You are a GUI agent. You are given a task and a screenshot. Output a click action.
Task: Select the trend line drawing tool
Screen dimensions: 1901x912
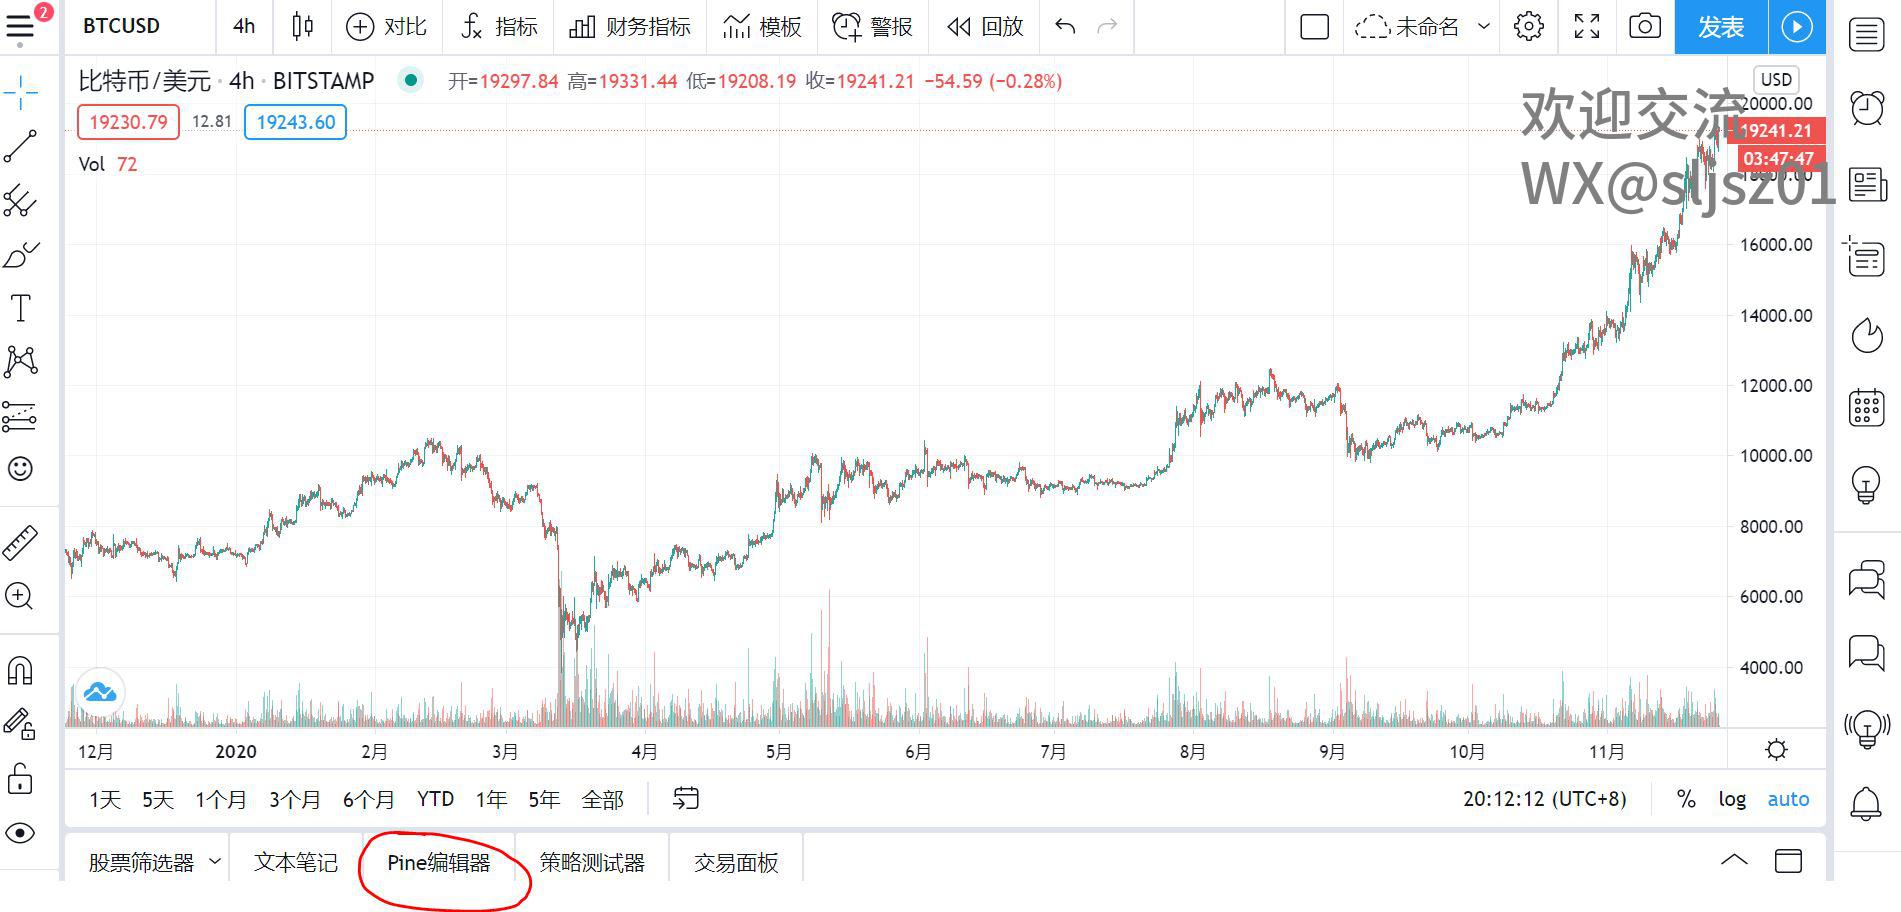point(20,146)
